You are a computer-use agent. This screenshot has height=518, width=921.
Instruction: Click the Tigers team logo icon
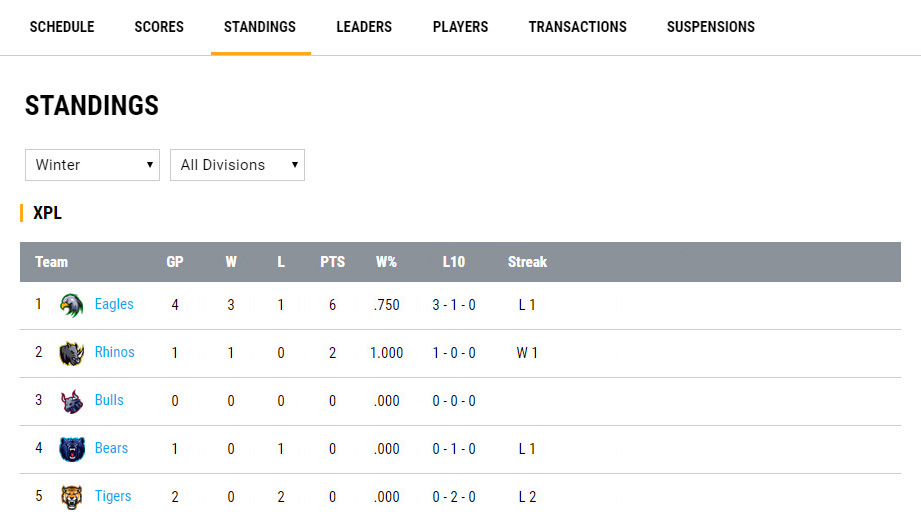pos(71,497)
